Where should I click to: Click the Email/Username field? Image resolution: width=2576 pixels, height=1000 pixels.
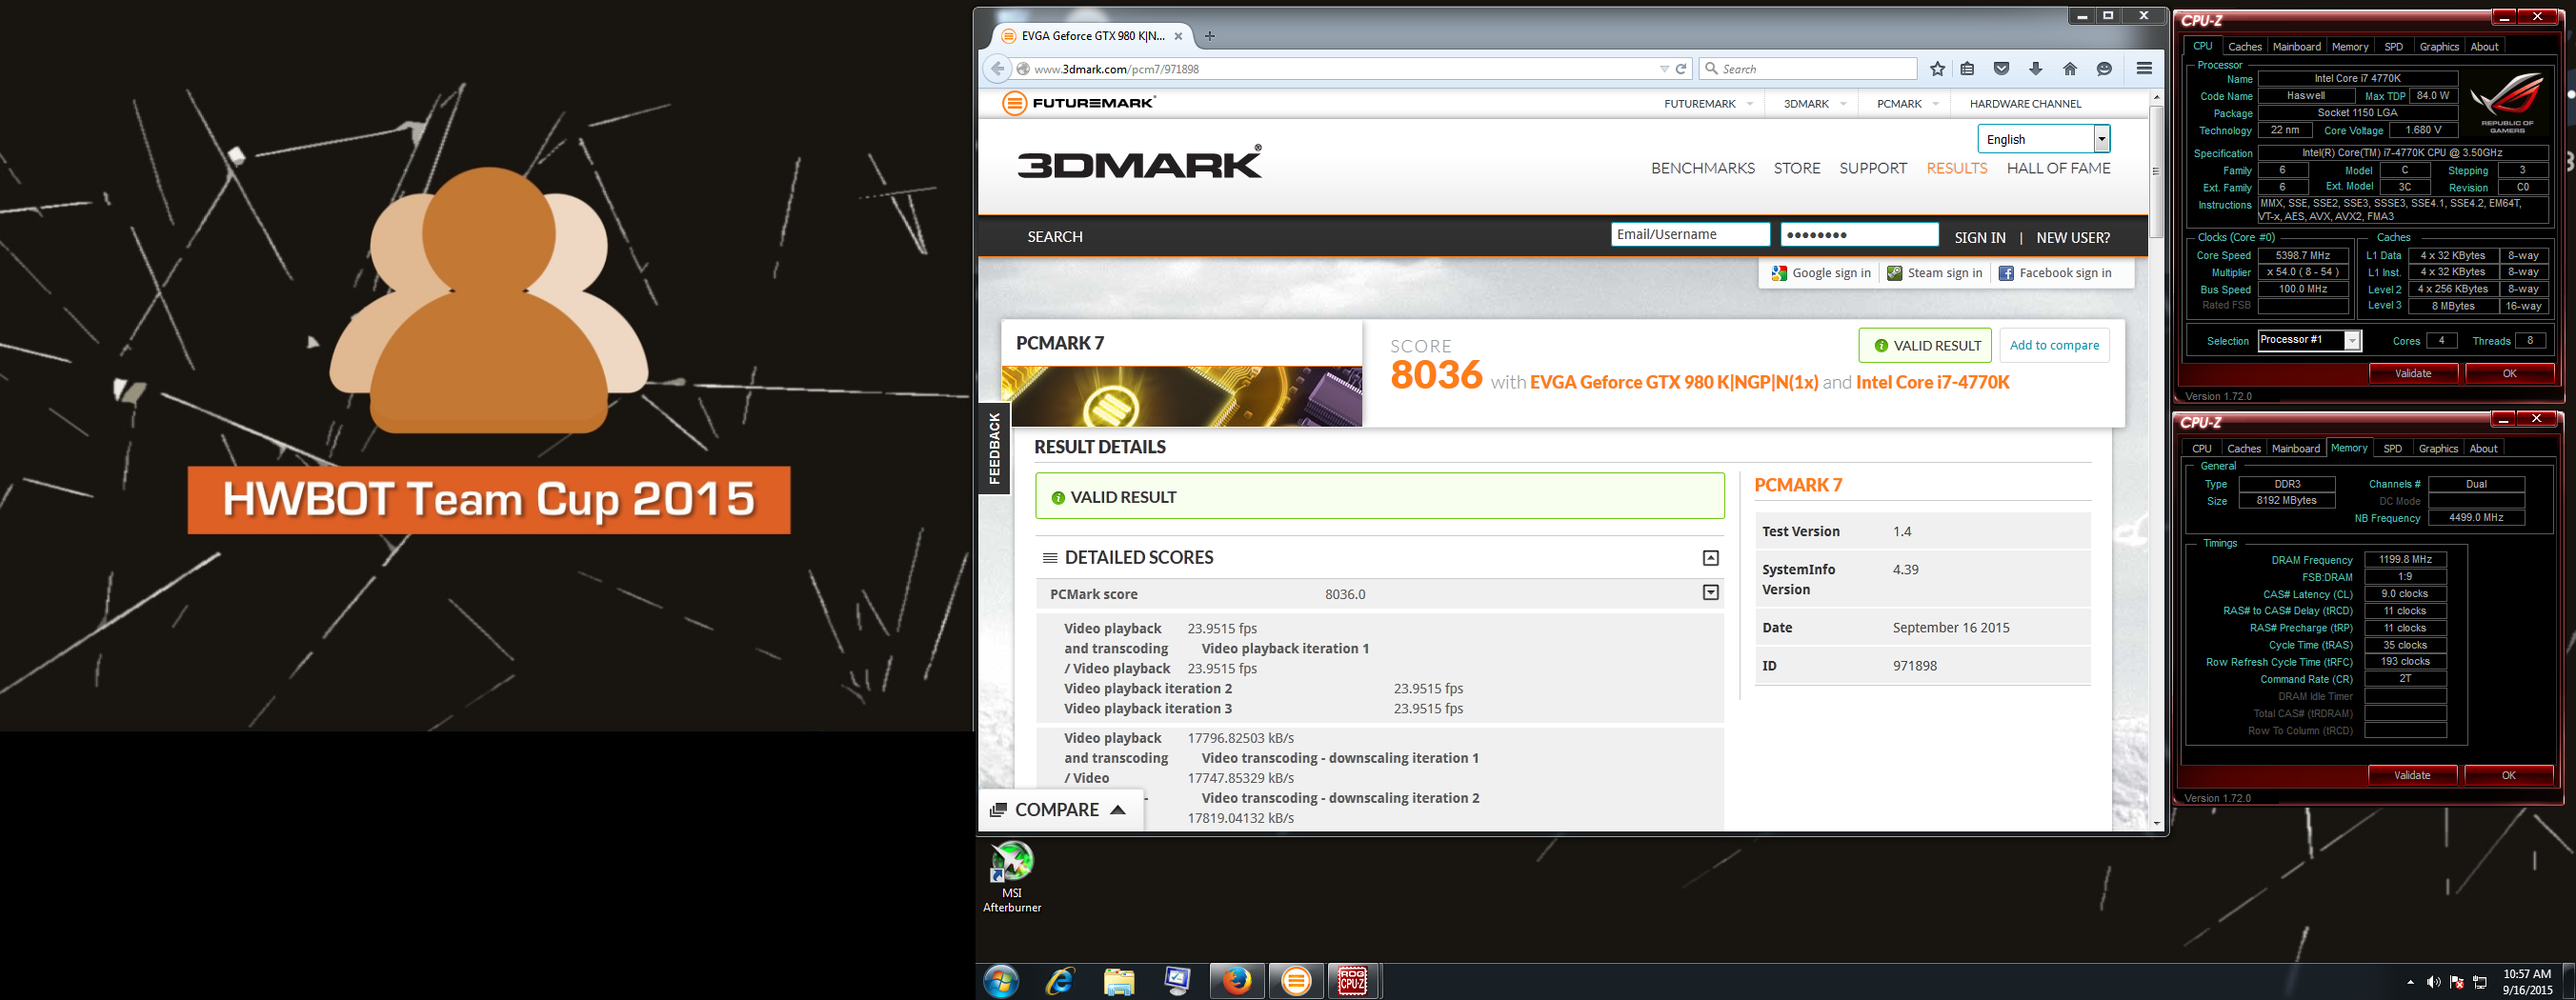tap(1690, 234)
